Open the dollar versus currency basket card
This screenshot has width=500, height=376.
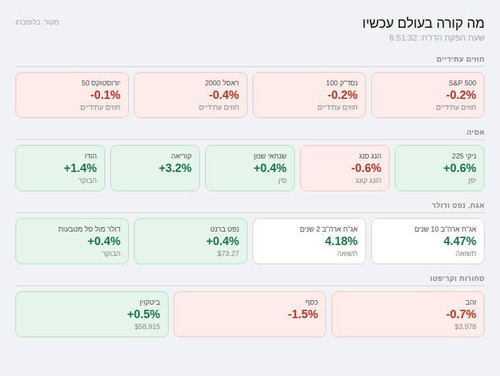click(x=72, y=241)
